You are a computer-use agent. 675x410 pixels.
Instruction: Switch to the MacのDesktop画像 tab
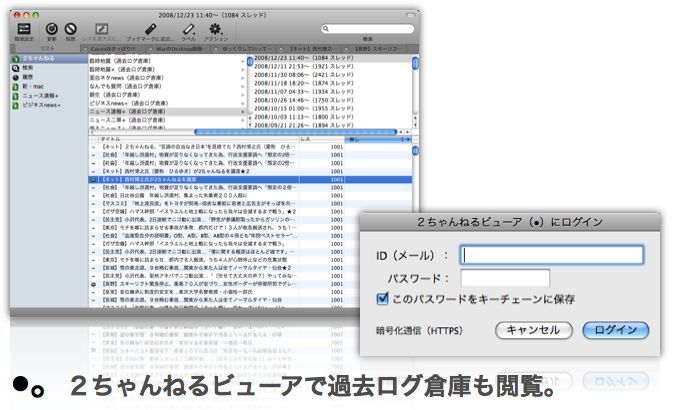[179, 49]
